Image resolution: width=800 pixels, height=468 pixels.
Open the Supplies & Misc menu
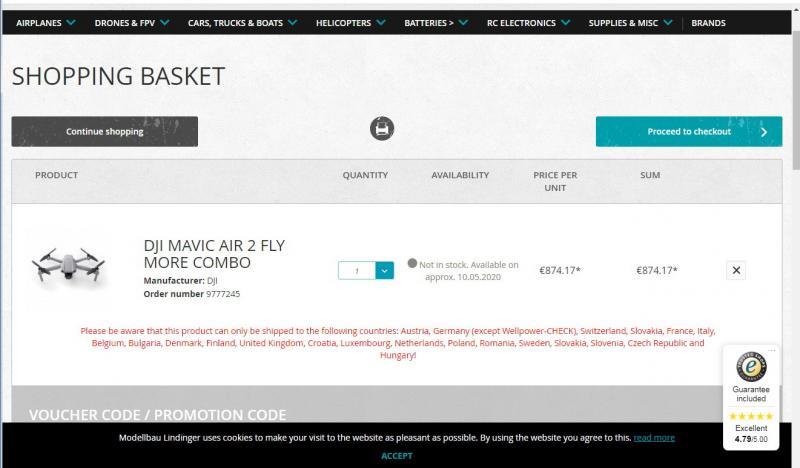pos(630,23)
